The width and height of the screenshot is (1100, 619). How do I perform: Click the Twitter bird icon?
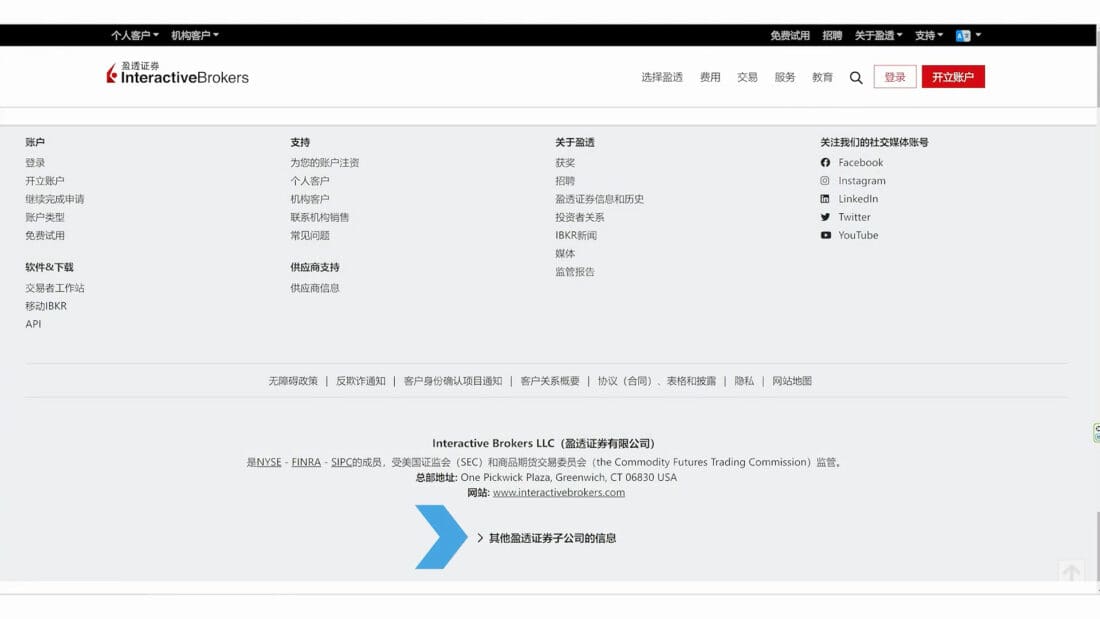825,217
